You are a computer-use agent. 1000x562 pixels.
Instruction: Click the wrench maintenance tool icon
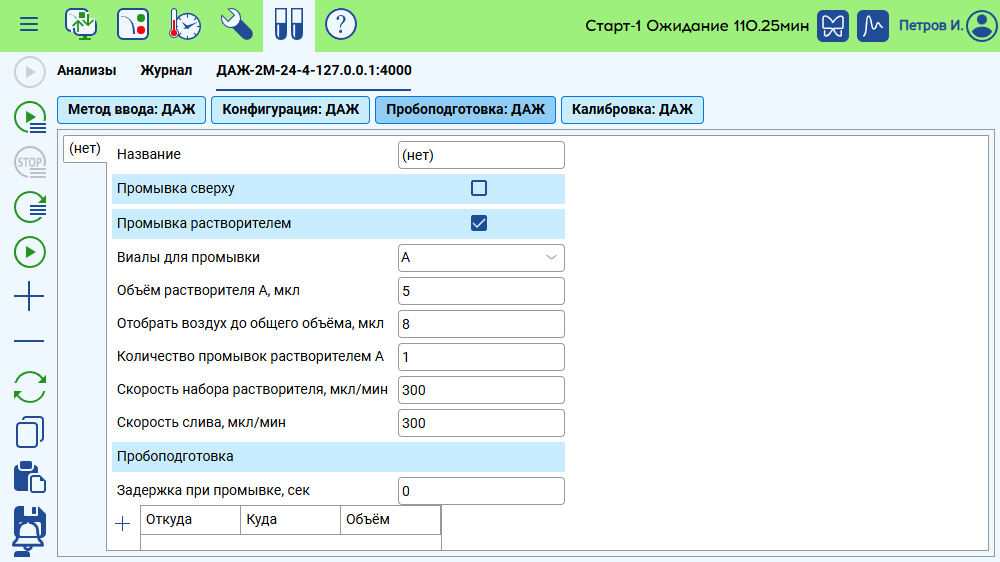pyautogui.click(x=237, y=24)
